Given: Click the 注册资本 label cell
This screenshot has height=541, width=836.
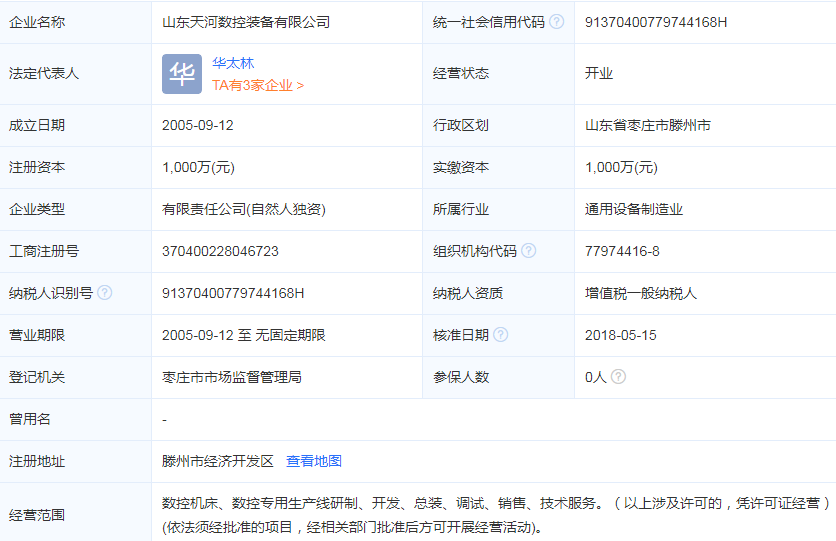Looking at the screenshot, I should 76,167.
